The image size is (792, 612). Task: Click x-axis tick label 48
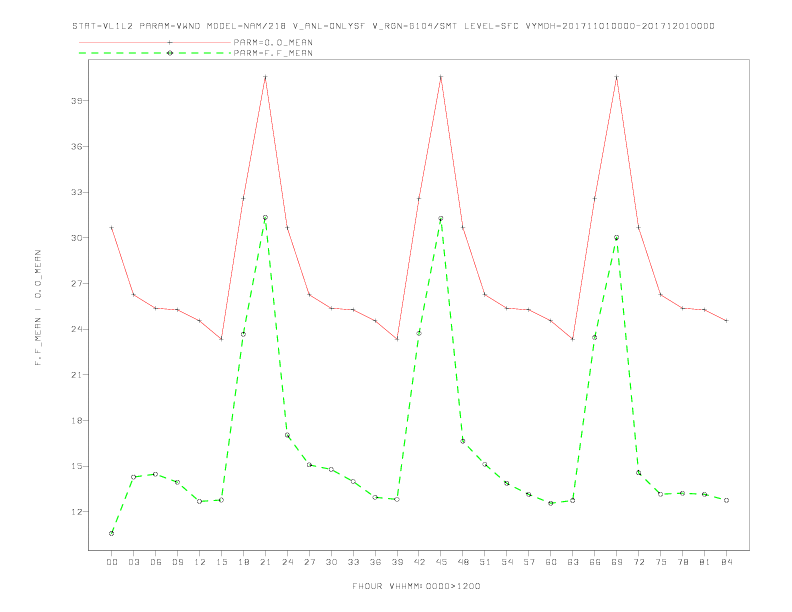click(x=463, y=562)
